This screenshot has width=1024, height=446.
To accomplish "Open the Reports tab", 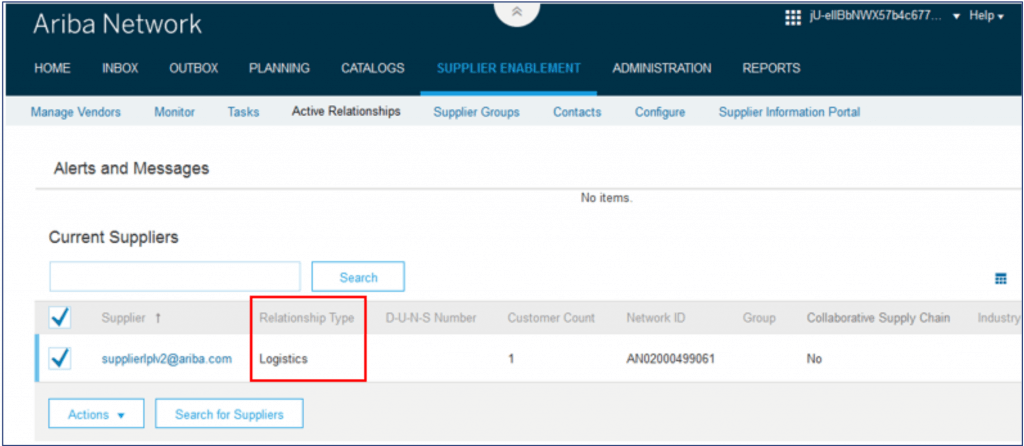I will tap(771, 68).
